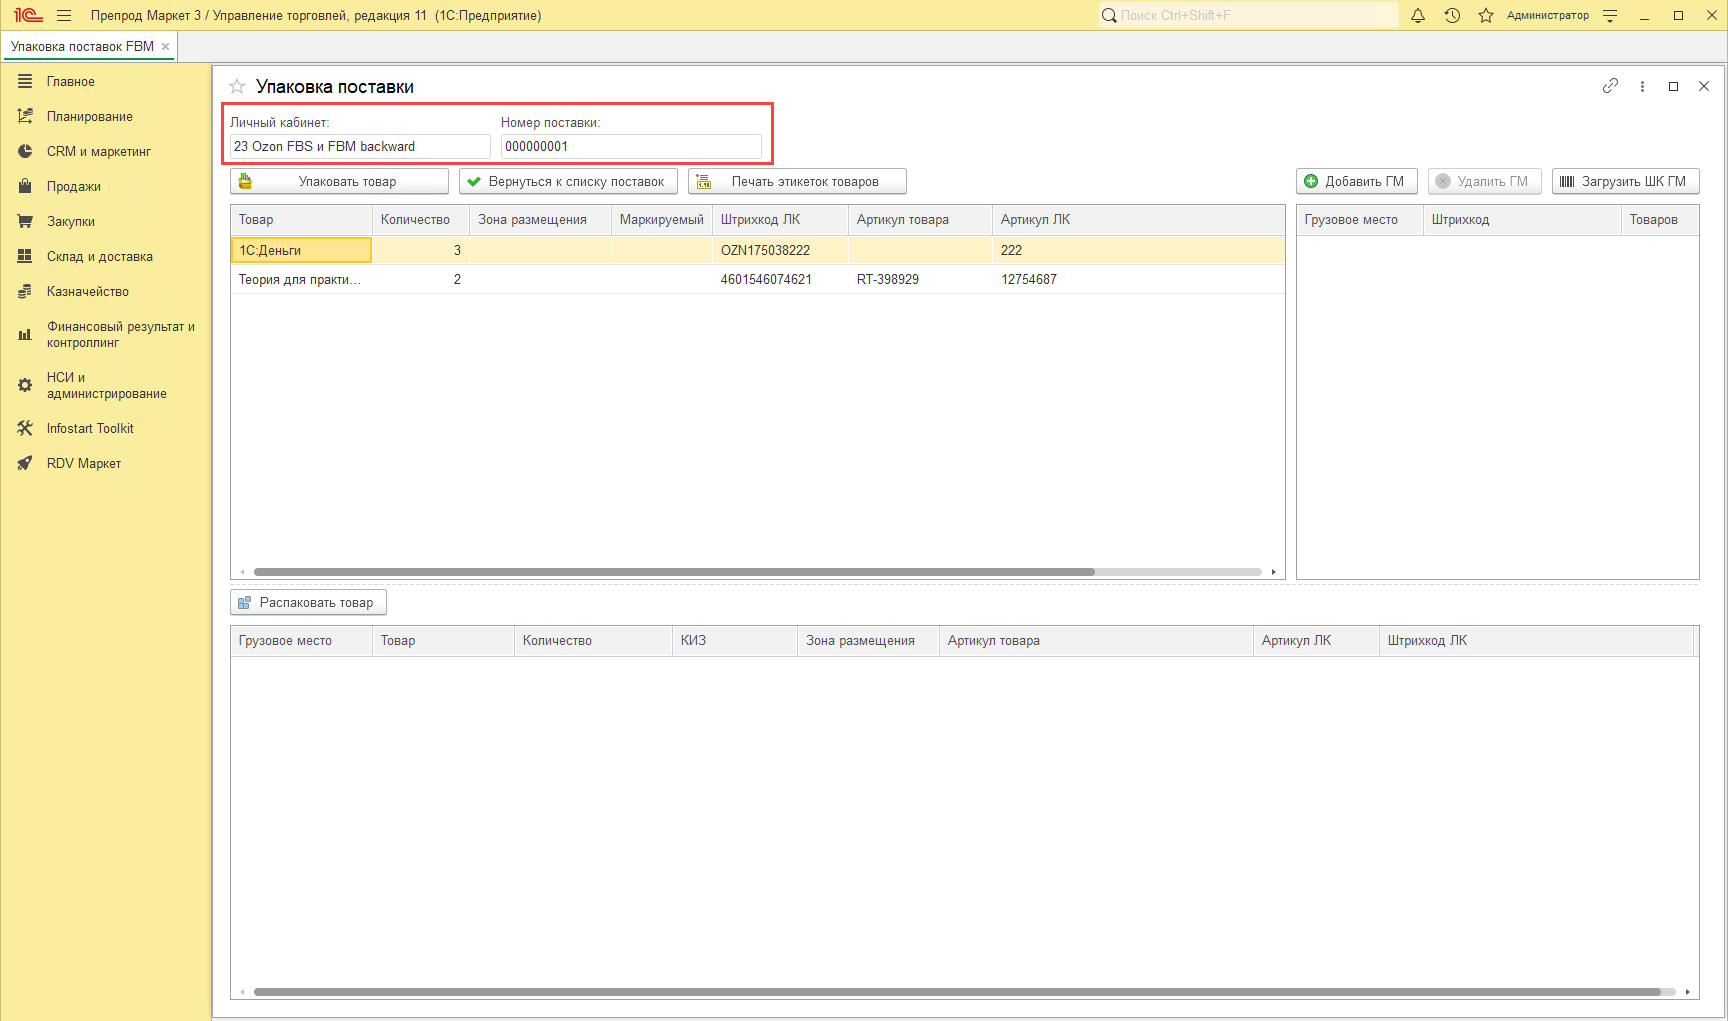Open the three-dot more actions menu
Viewport: 1728px width, 1021px height.
(1642, 86)
